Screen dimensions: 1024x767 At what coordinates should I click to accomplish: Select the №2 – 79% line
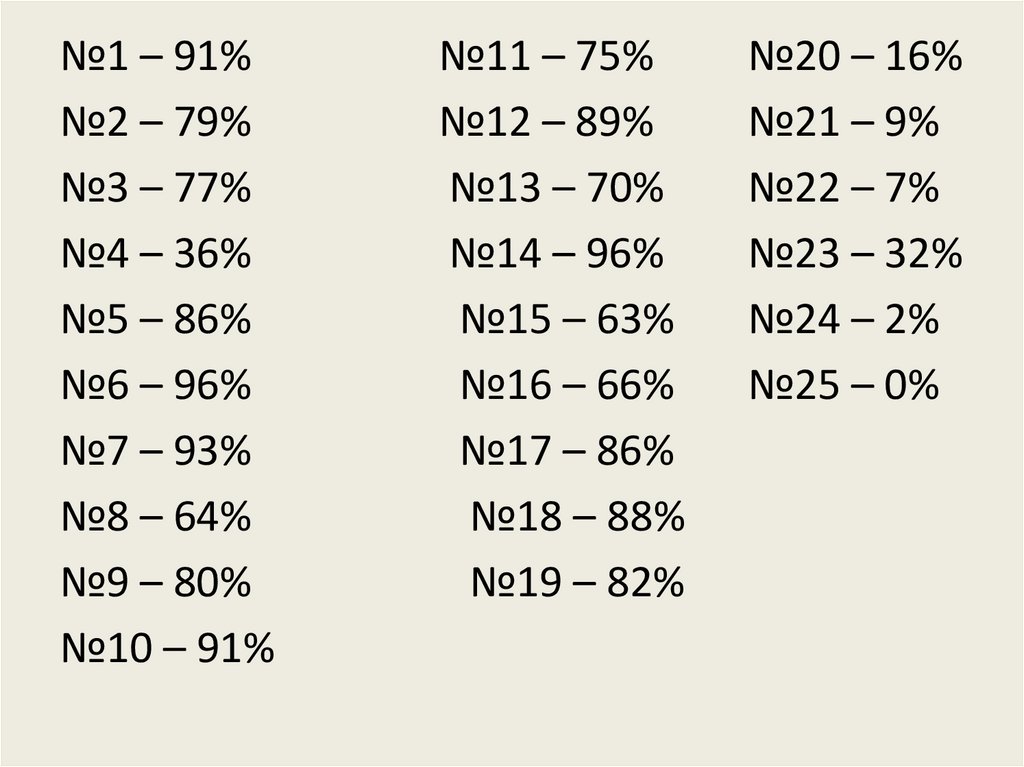tap(156, 124)
